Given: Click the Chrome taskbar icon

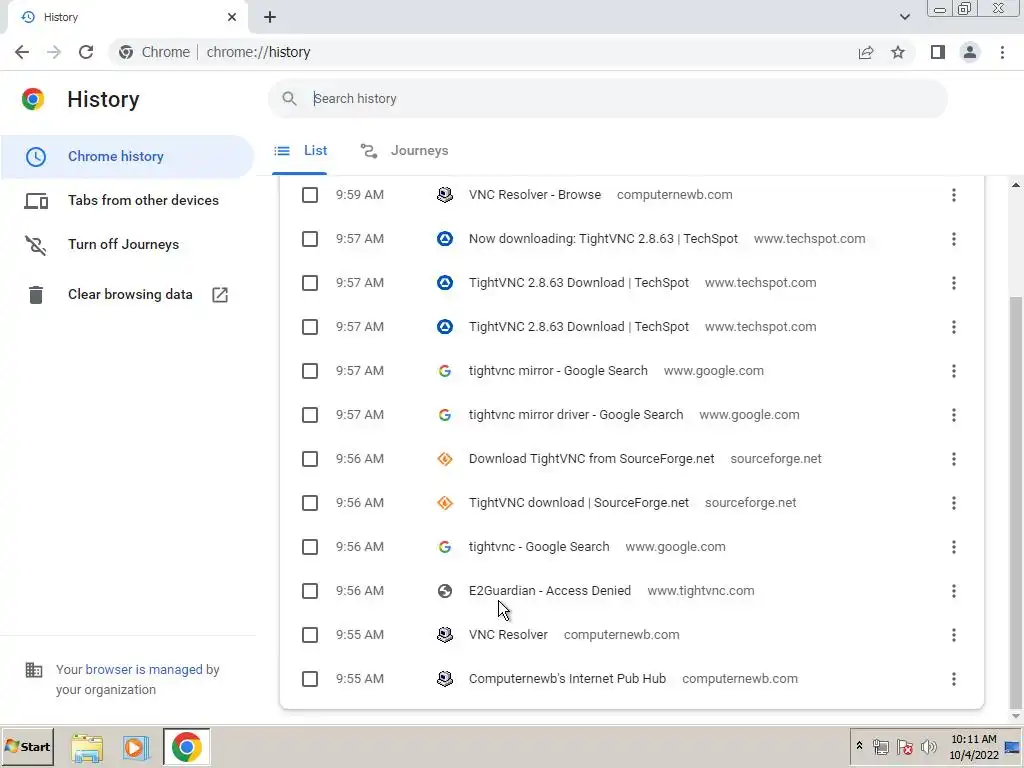Looking at the screenshot, I should [x=187, y=747].
